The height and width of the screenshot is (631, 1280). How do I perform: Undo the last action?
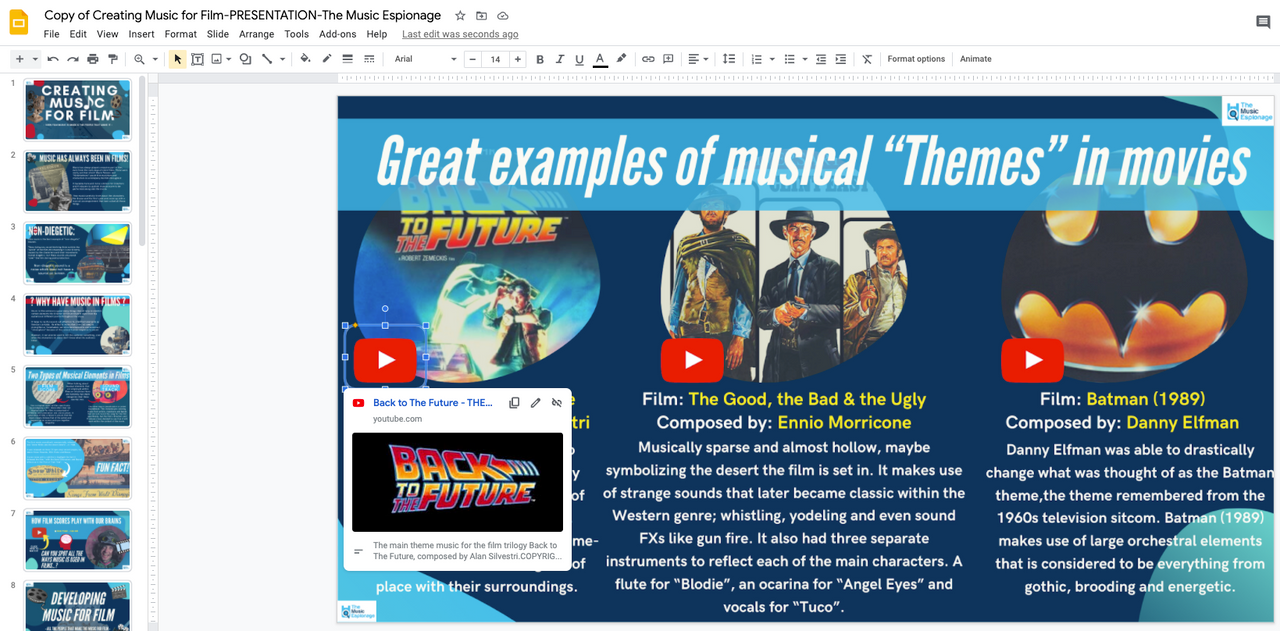click(x=53, y=59)
